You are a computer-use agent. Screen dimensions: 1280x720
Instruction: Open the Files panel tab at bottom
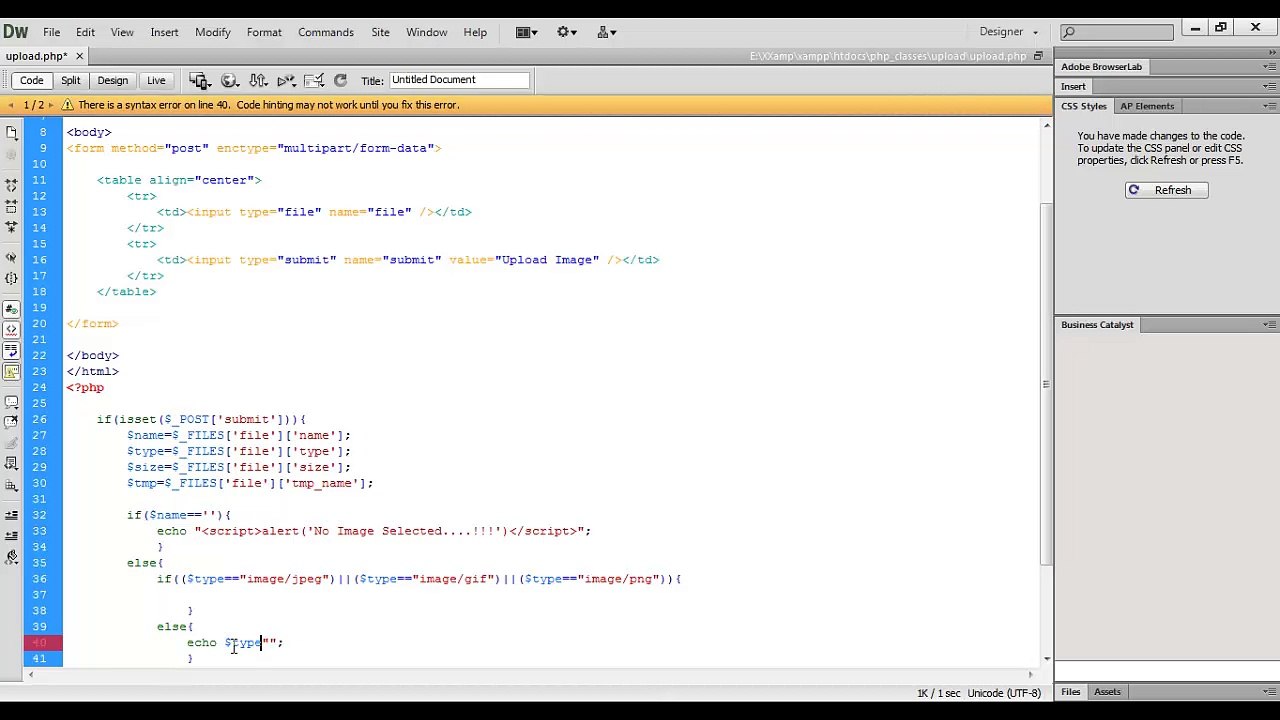click(1070, 692)
